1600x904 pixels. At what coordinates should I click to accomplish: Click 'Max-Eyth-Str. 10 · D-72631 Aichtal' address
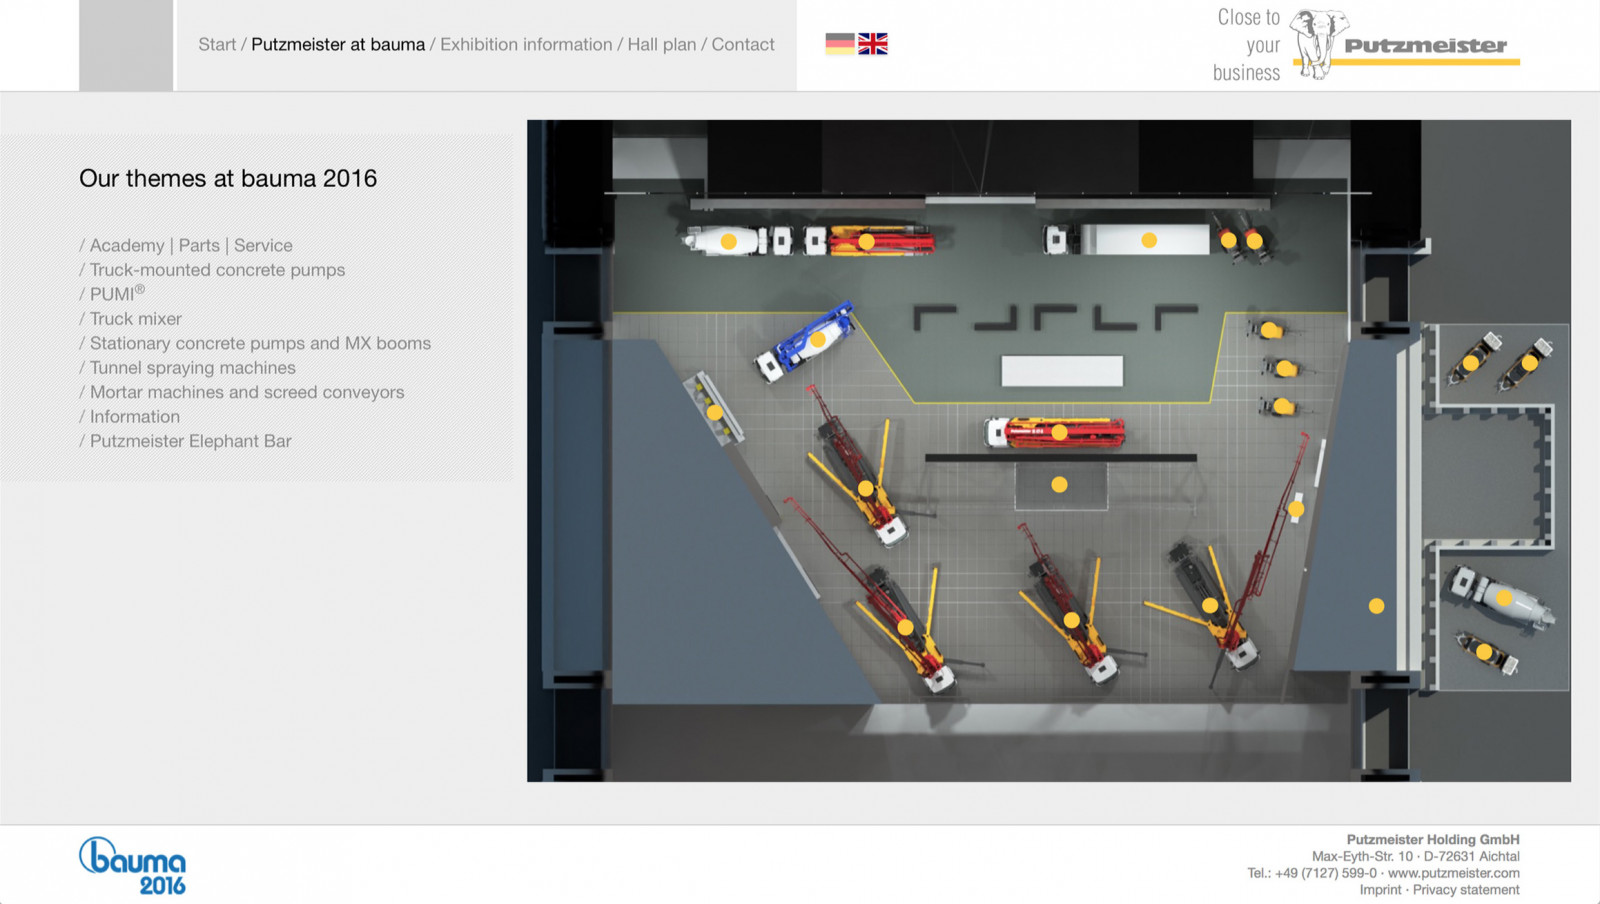pos(1416,857)
